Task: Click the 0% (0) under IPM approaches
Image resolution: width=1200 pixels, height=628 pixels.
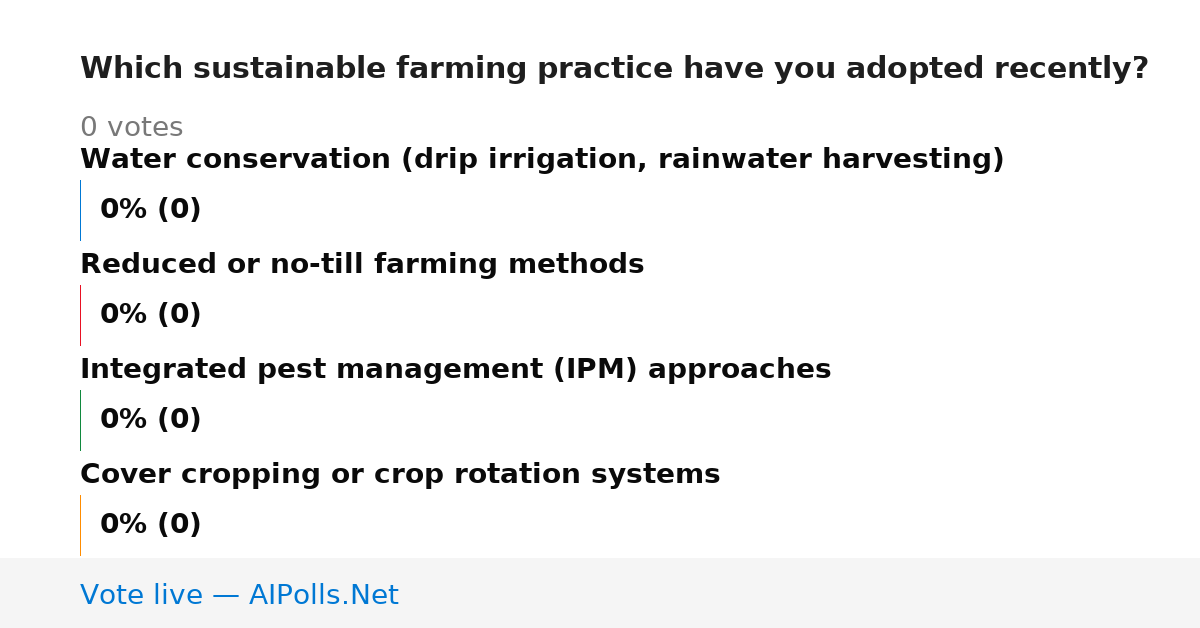Action: click(x=151, y=420)
